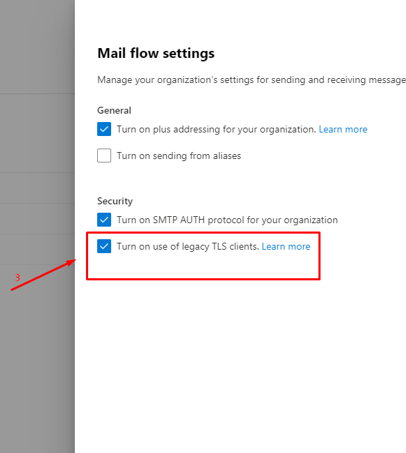Viewport: 406px width, 453px height.
Task: Click the 'Turn on plus addressing' label text
Action: pos(216,129)
